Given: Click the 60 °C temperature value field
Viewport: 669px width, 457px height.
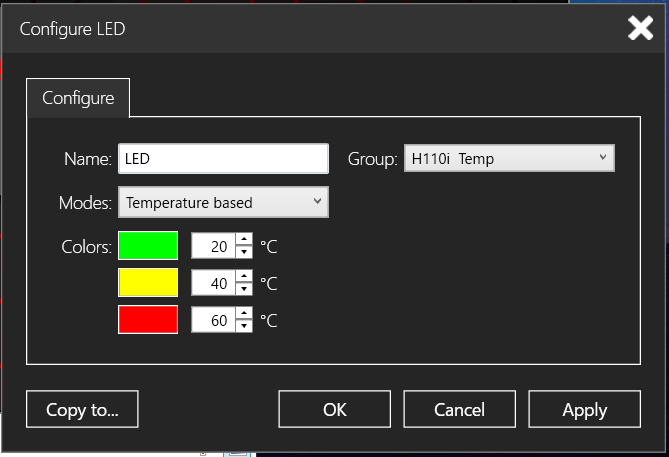Looking at the screenshot, I should (213, 320).
